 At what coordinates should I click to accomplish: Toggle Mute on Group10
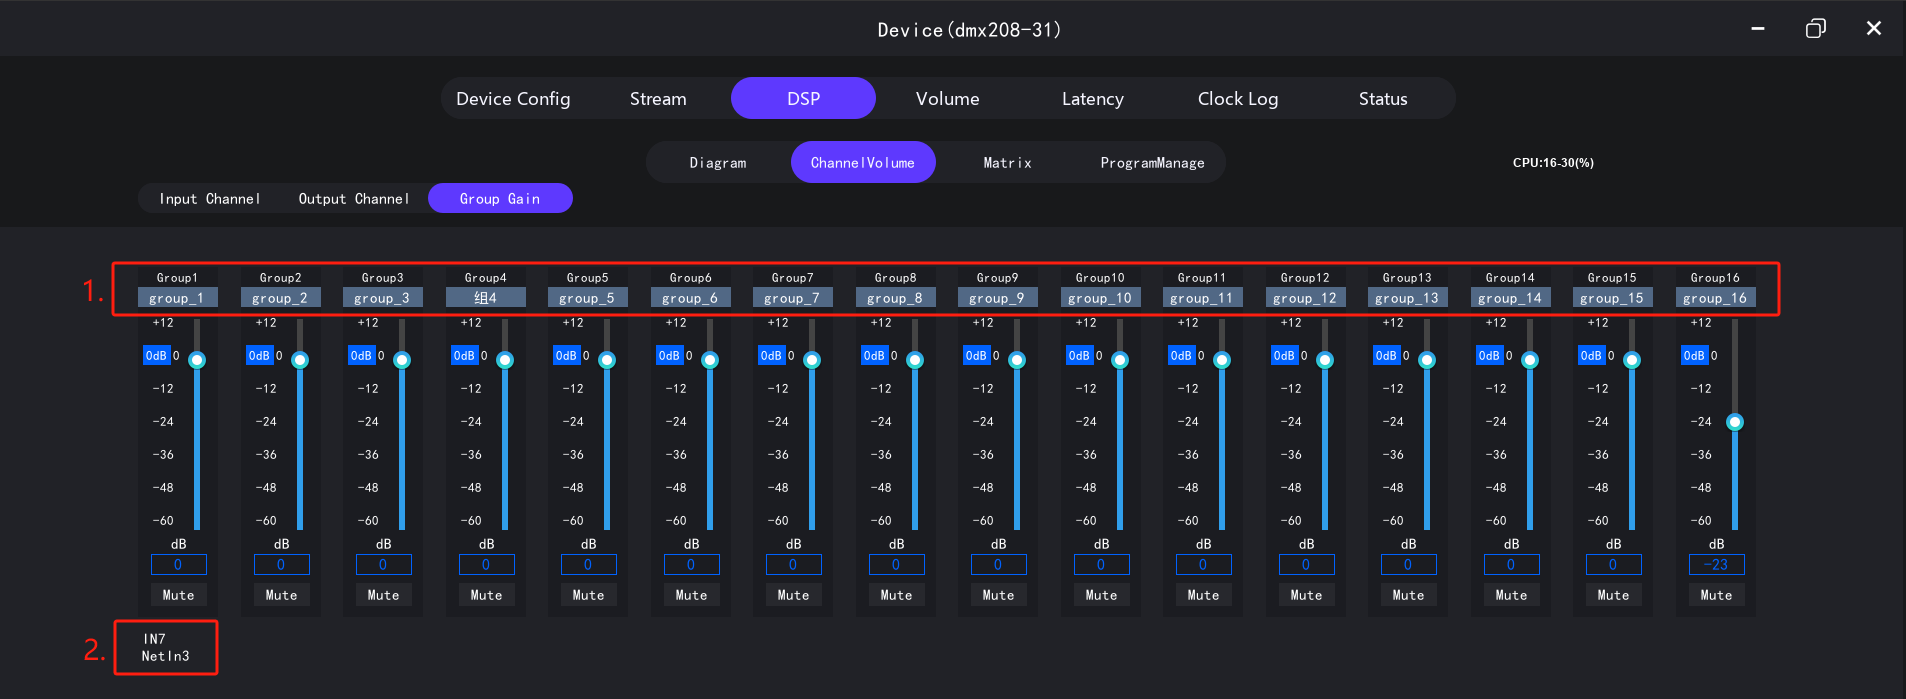click(1102, 595)
